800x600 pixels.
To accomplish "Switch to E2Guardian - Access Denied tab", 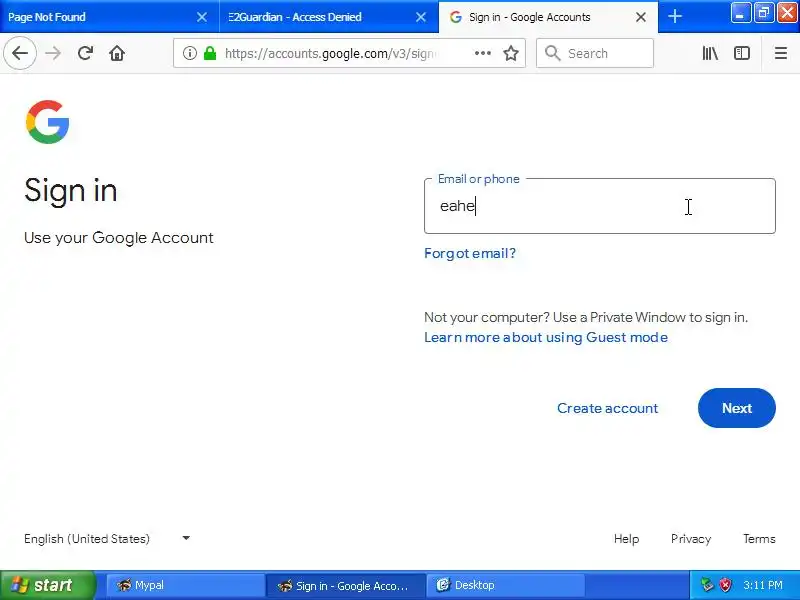I will click(x=329, y=17).
